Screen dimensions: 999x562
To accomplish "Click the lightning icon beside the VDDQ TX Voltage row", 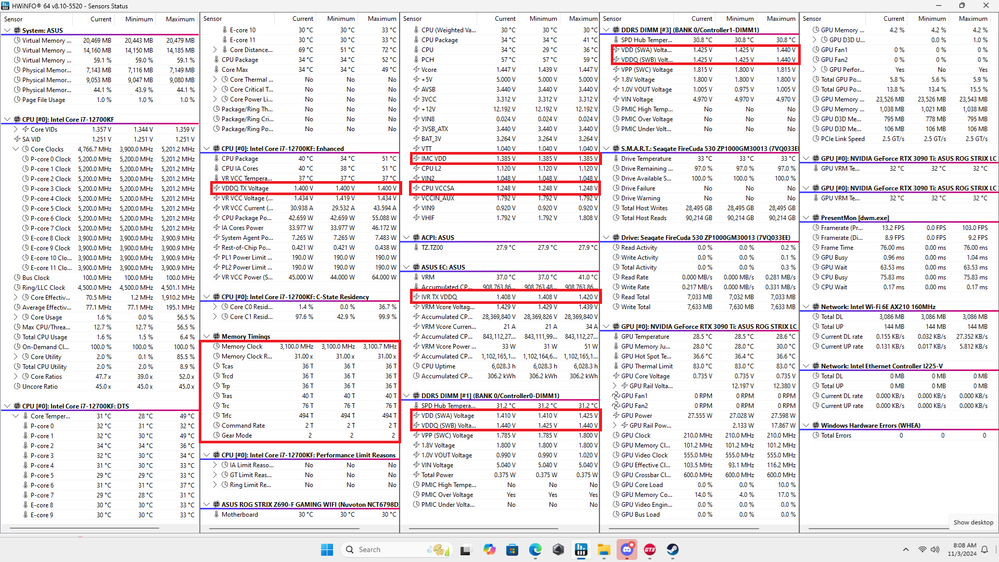I will pyautogui.click(x=216, y=189).
